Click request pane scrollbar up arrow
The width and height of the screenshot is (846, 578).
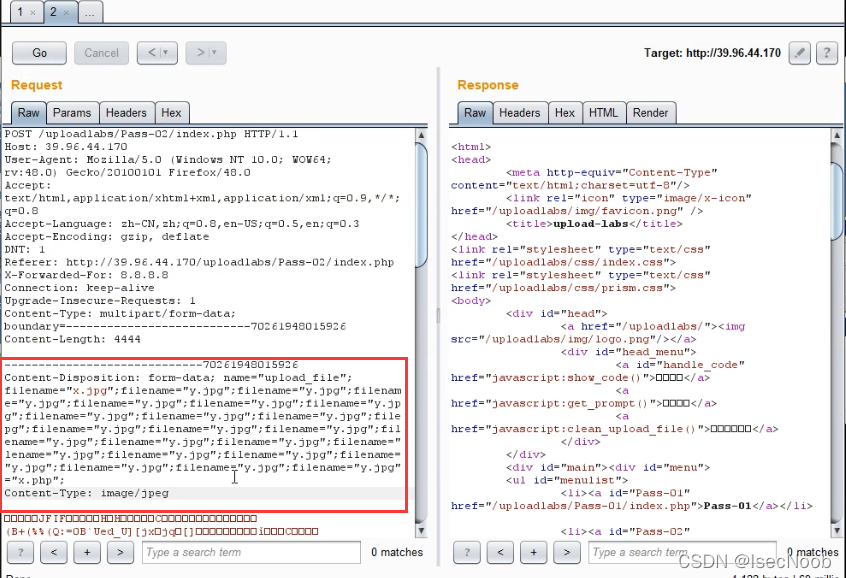click(x=422, y=134)
